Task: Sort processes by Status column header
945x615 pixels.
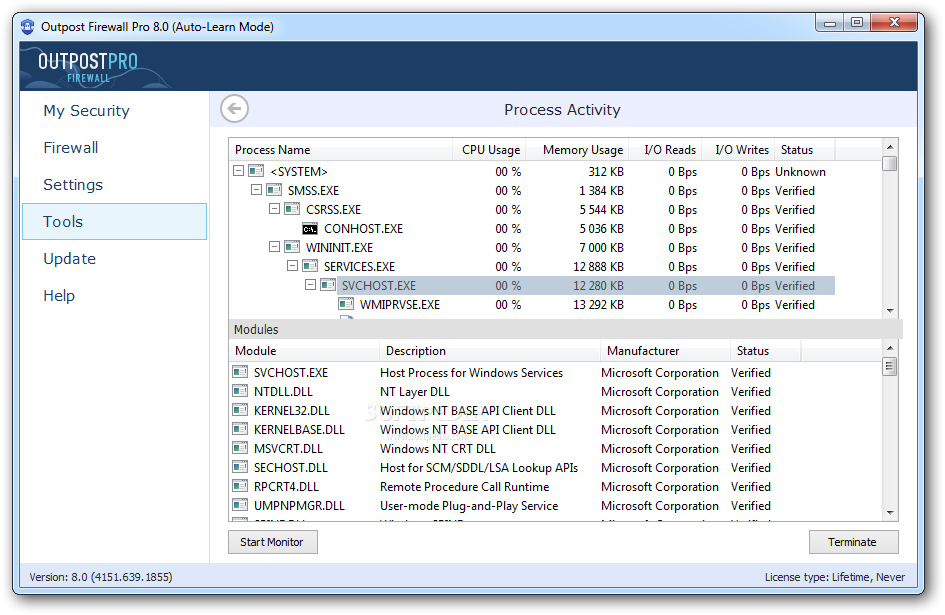Action: coord(805,150)
